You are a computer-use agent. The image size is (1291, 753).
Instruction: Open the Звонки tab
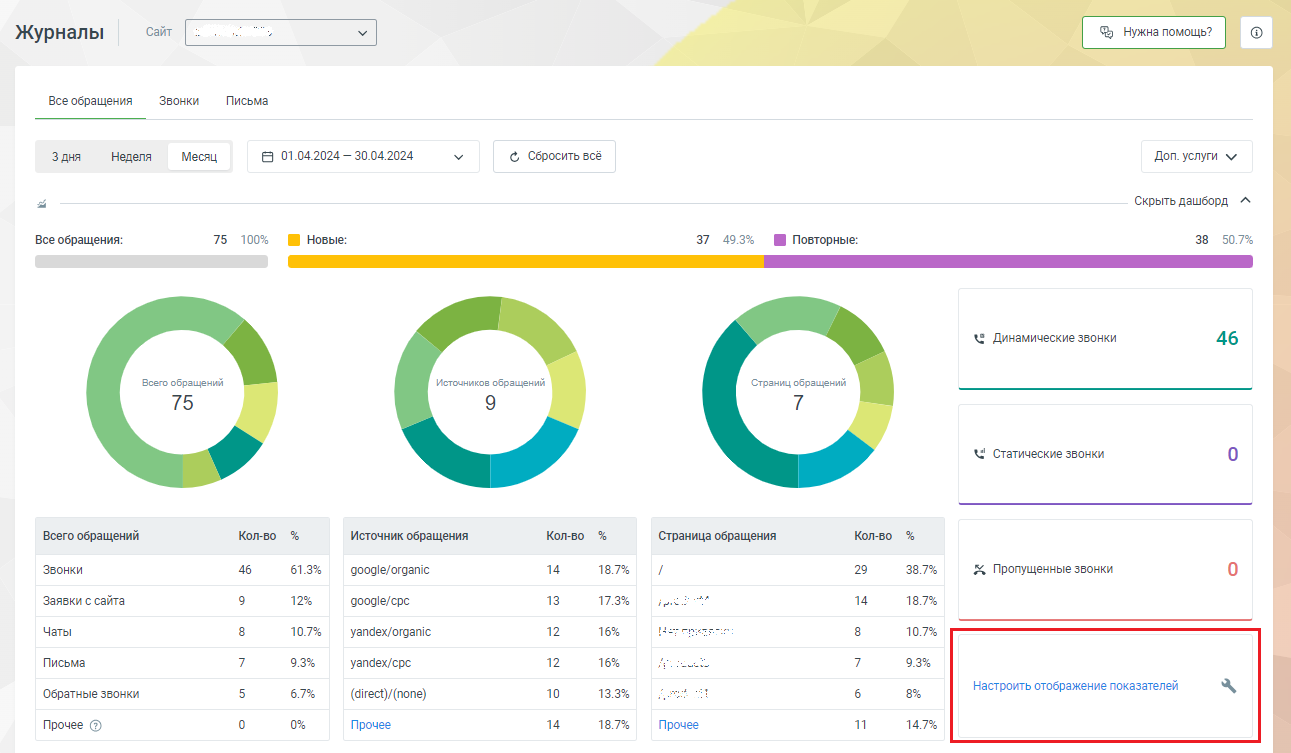tap(179, 101)
